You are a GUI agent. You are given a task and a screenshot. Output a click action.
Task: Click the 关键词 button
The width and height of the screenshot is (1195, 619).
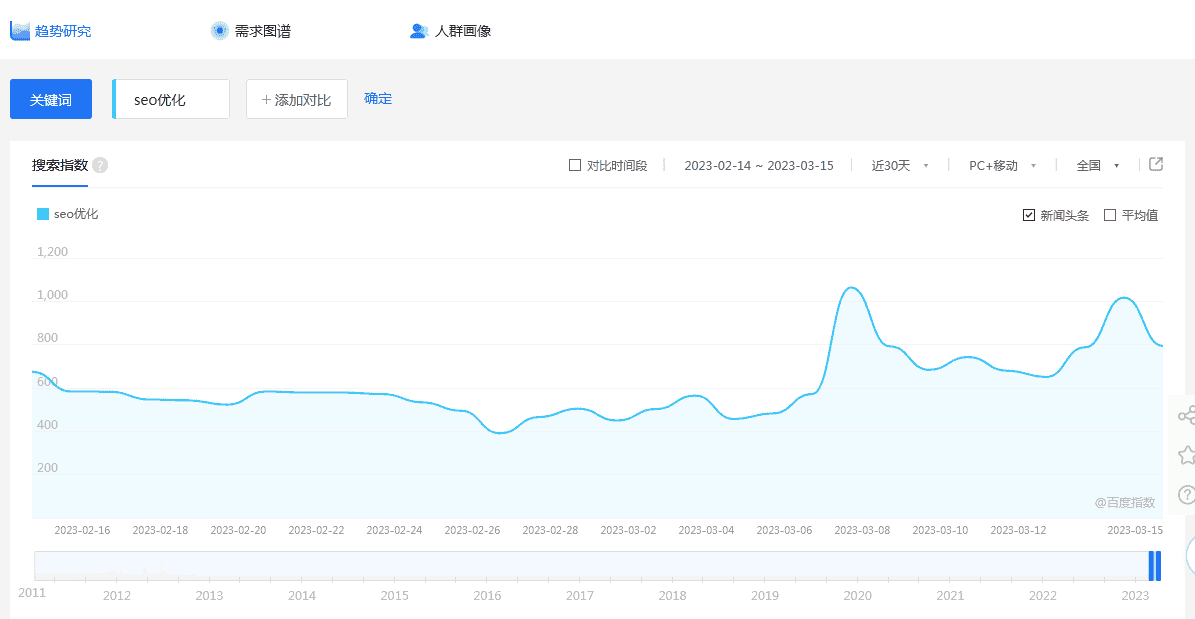(x=50, y=98)
